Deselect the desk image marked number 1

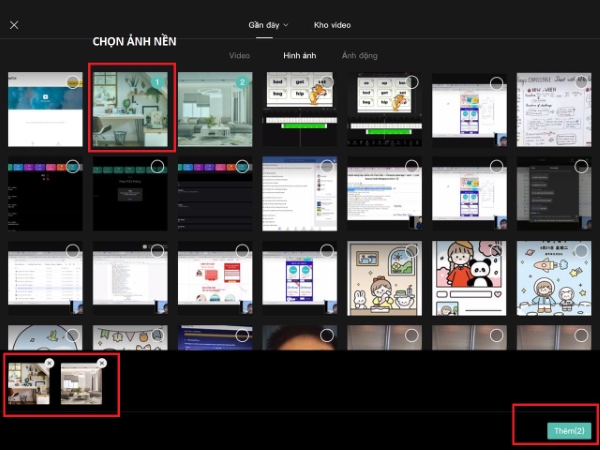157,82
